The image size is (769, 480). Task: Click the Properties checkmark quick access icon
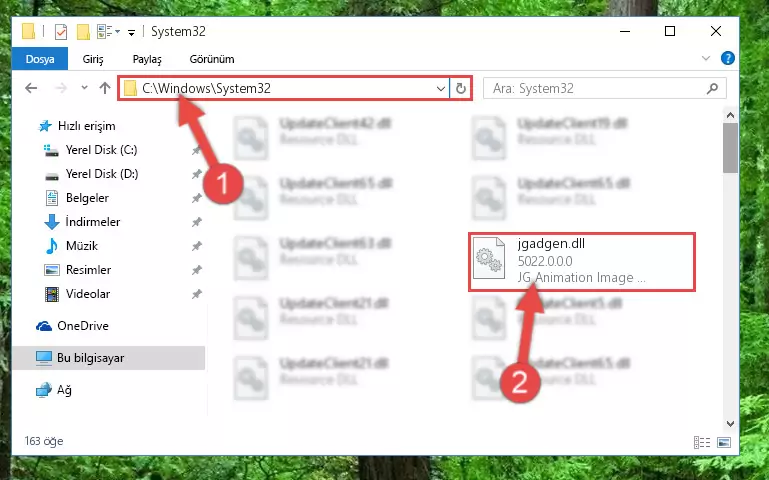(x=61, y=32)
